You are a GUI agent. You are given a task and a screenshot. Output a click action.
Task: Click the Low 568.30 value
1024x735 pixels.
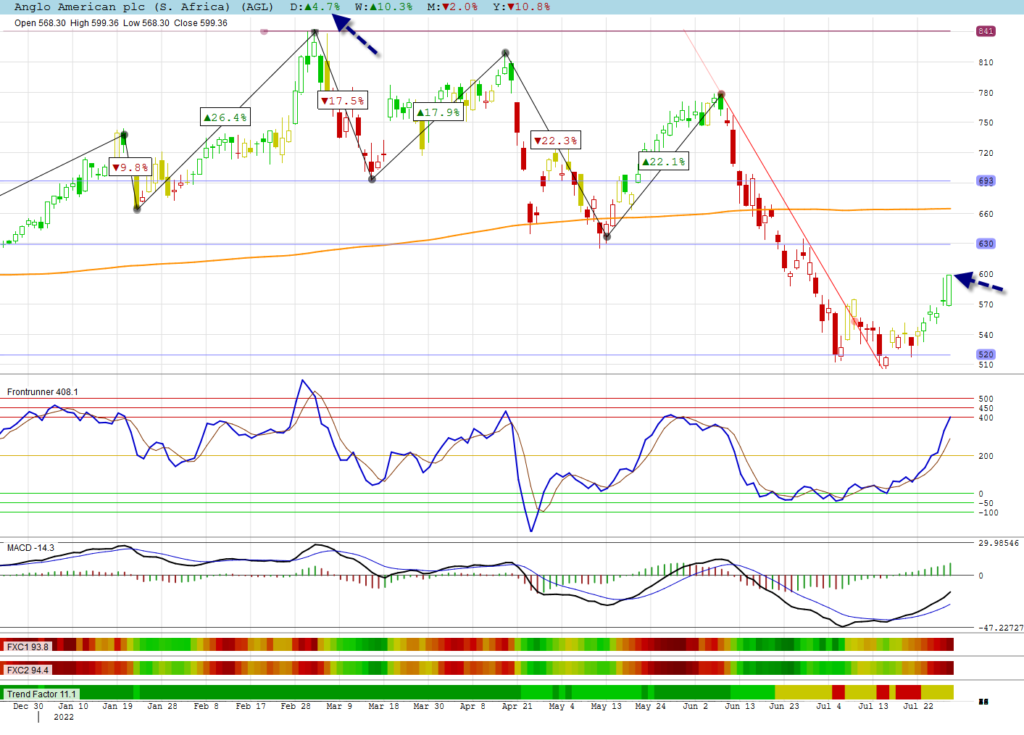[146, 23]
